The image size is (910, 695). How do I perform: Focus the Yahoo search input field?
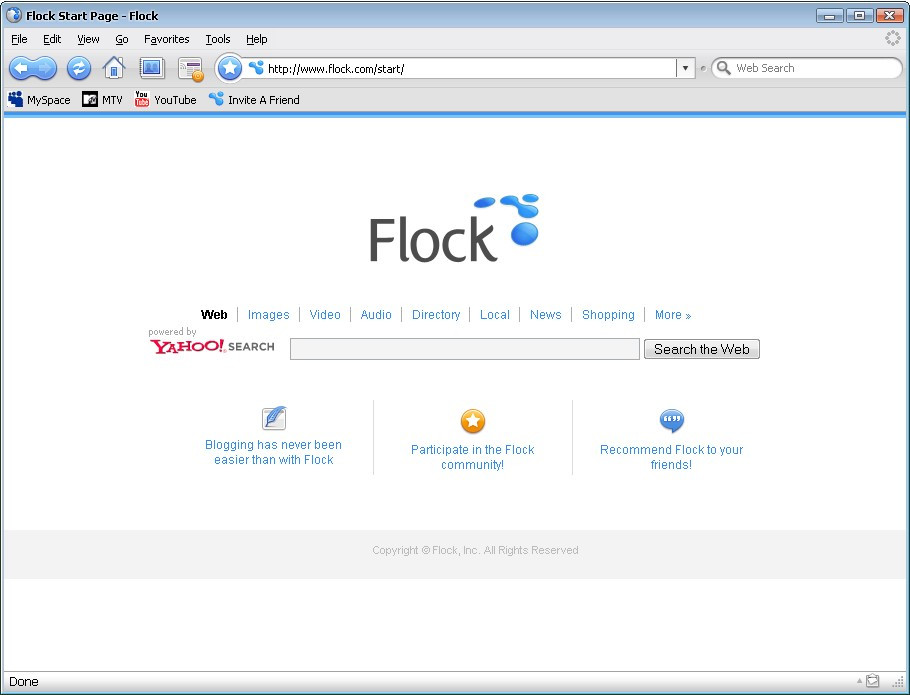coord(465,349)
